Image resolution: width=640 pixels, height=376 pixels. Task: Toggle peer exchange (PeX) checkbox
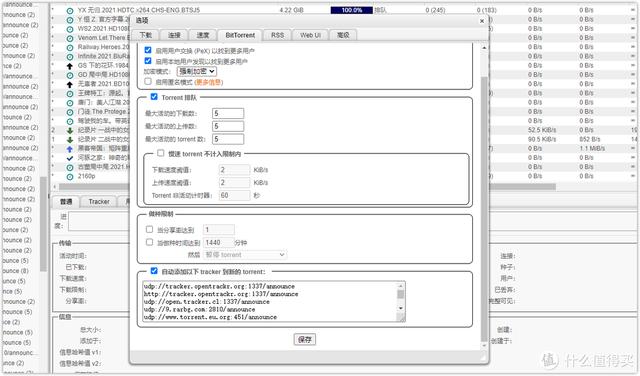click(148, 50)
